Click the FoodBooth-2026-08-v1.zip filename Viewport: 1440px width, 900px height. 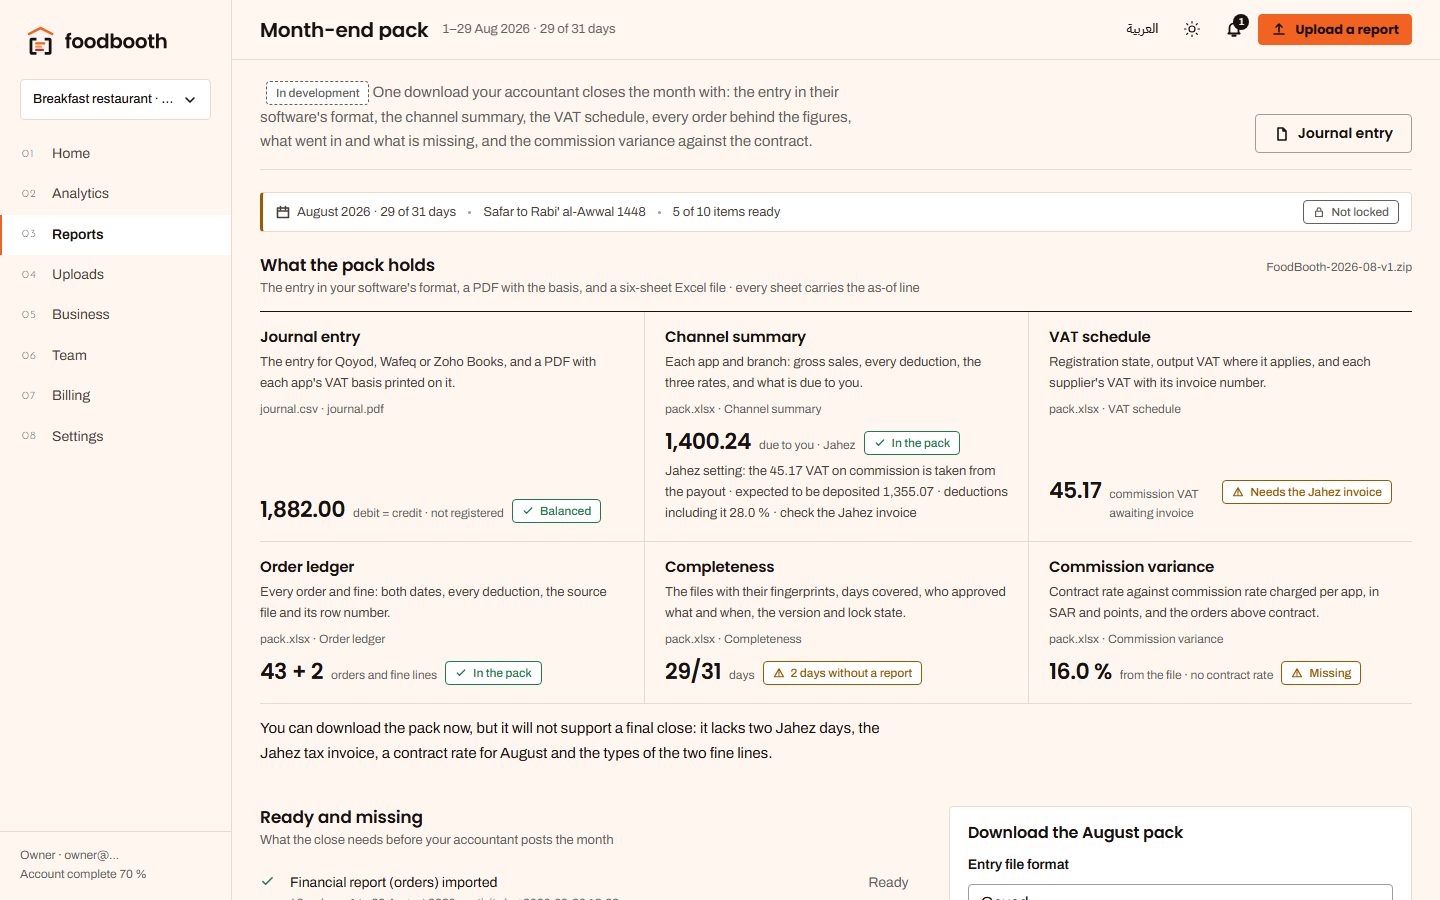[1339, 267]
